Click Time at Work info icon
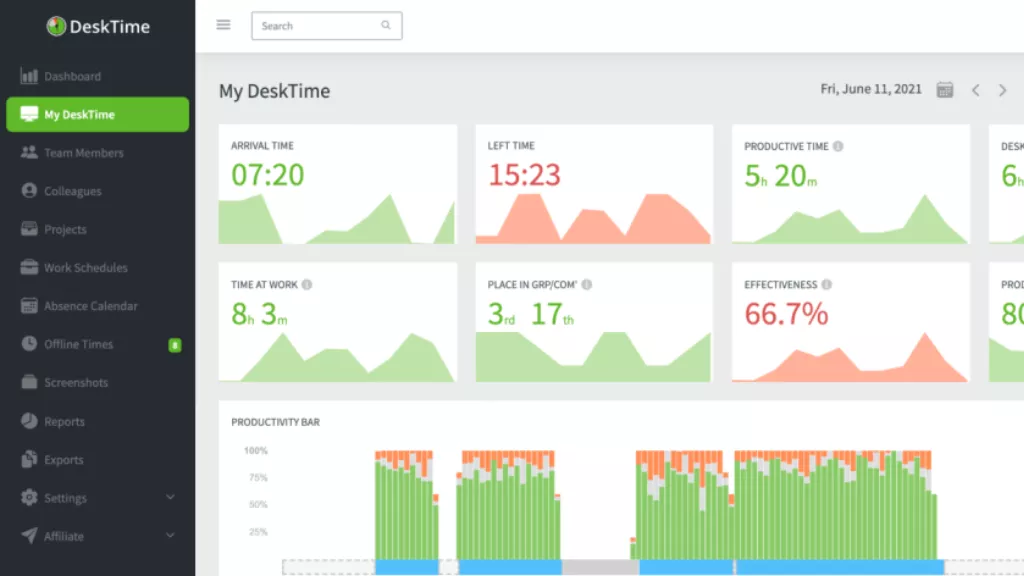The height and width of the screenshot is (576, 1024). pyautogui.click(x=306, y=285)
